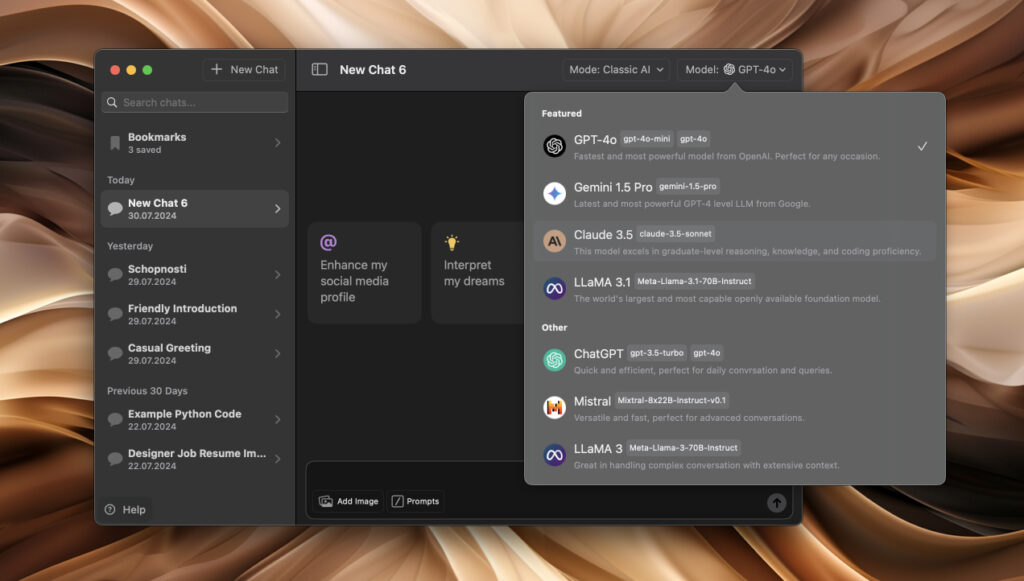Click the Add Image picture icon
The image size is (1024, 581).
point(325,501)
